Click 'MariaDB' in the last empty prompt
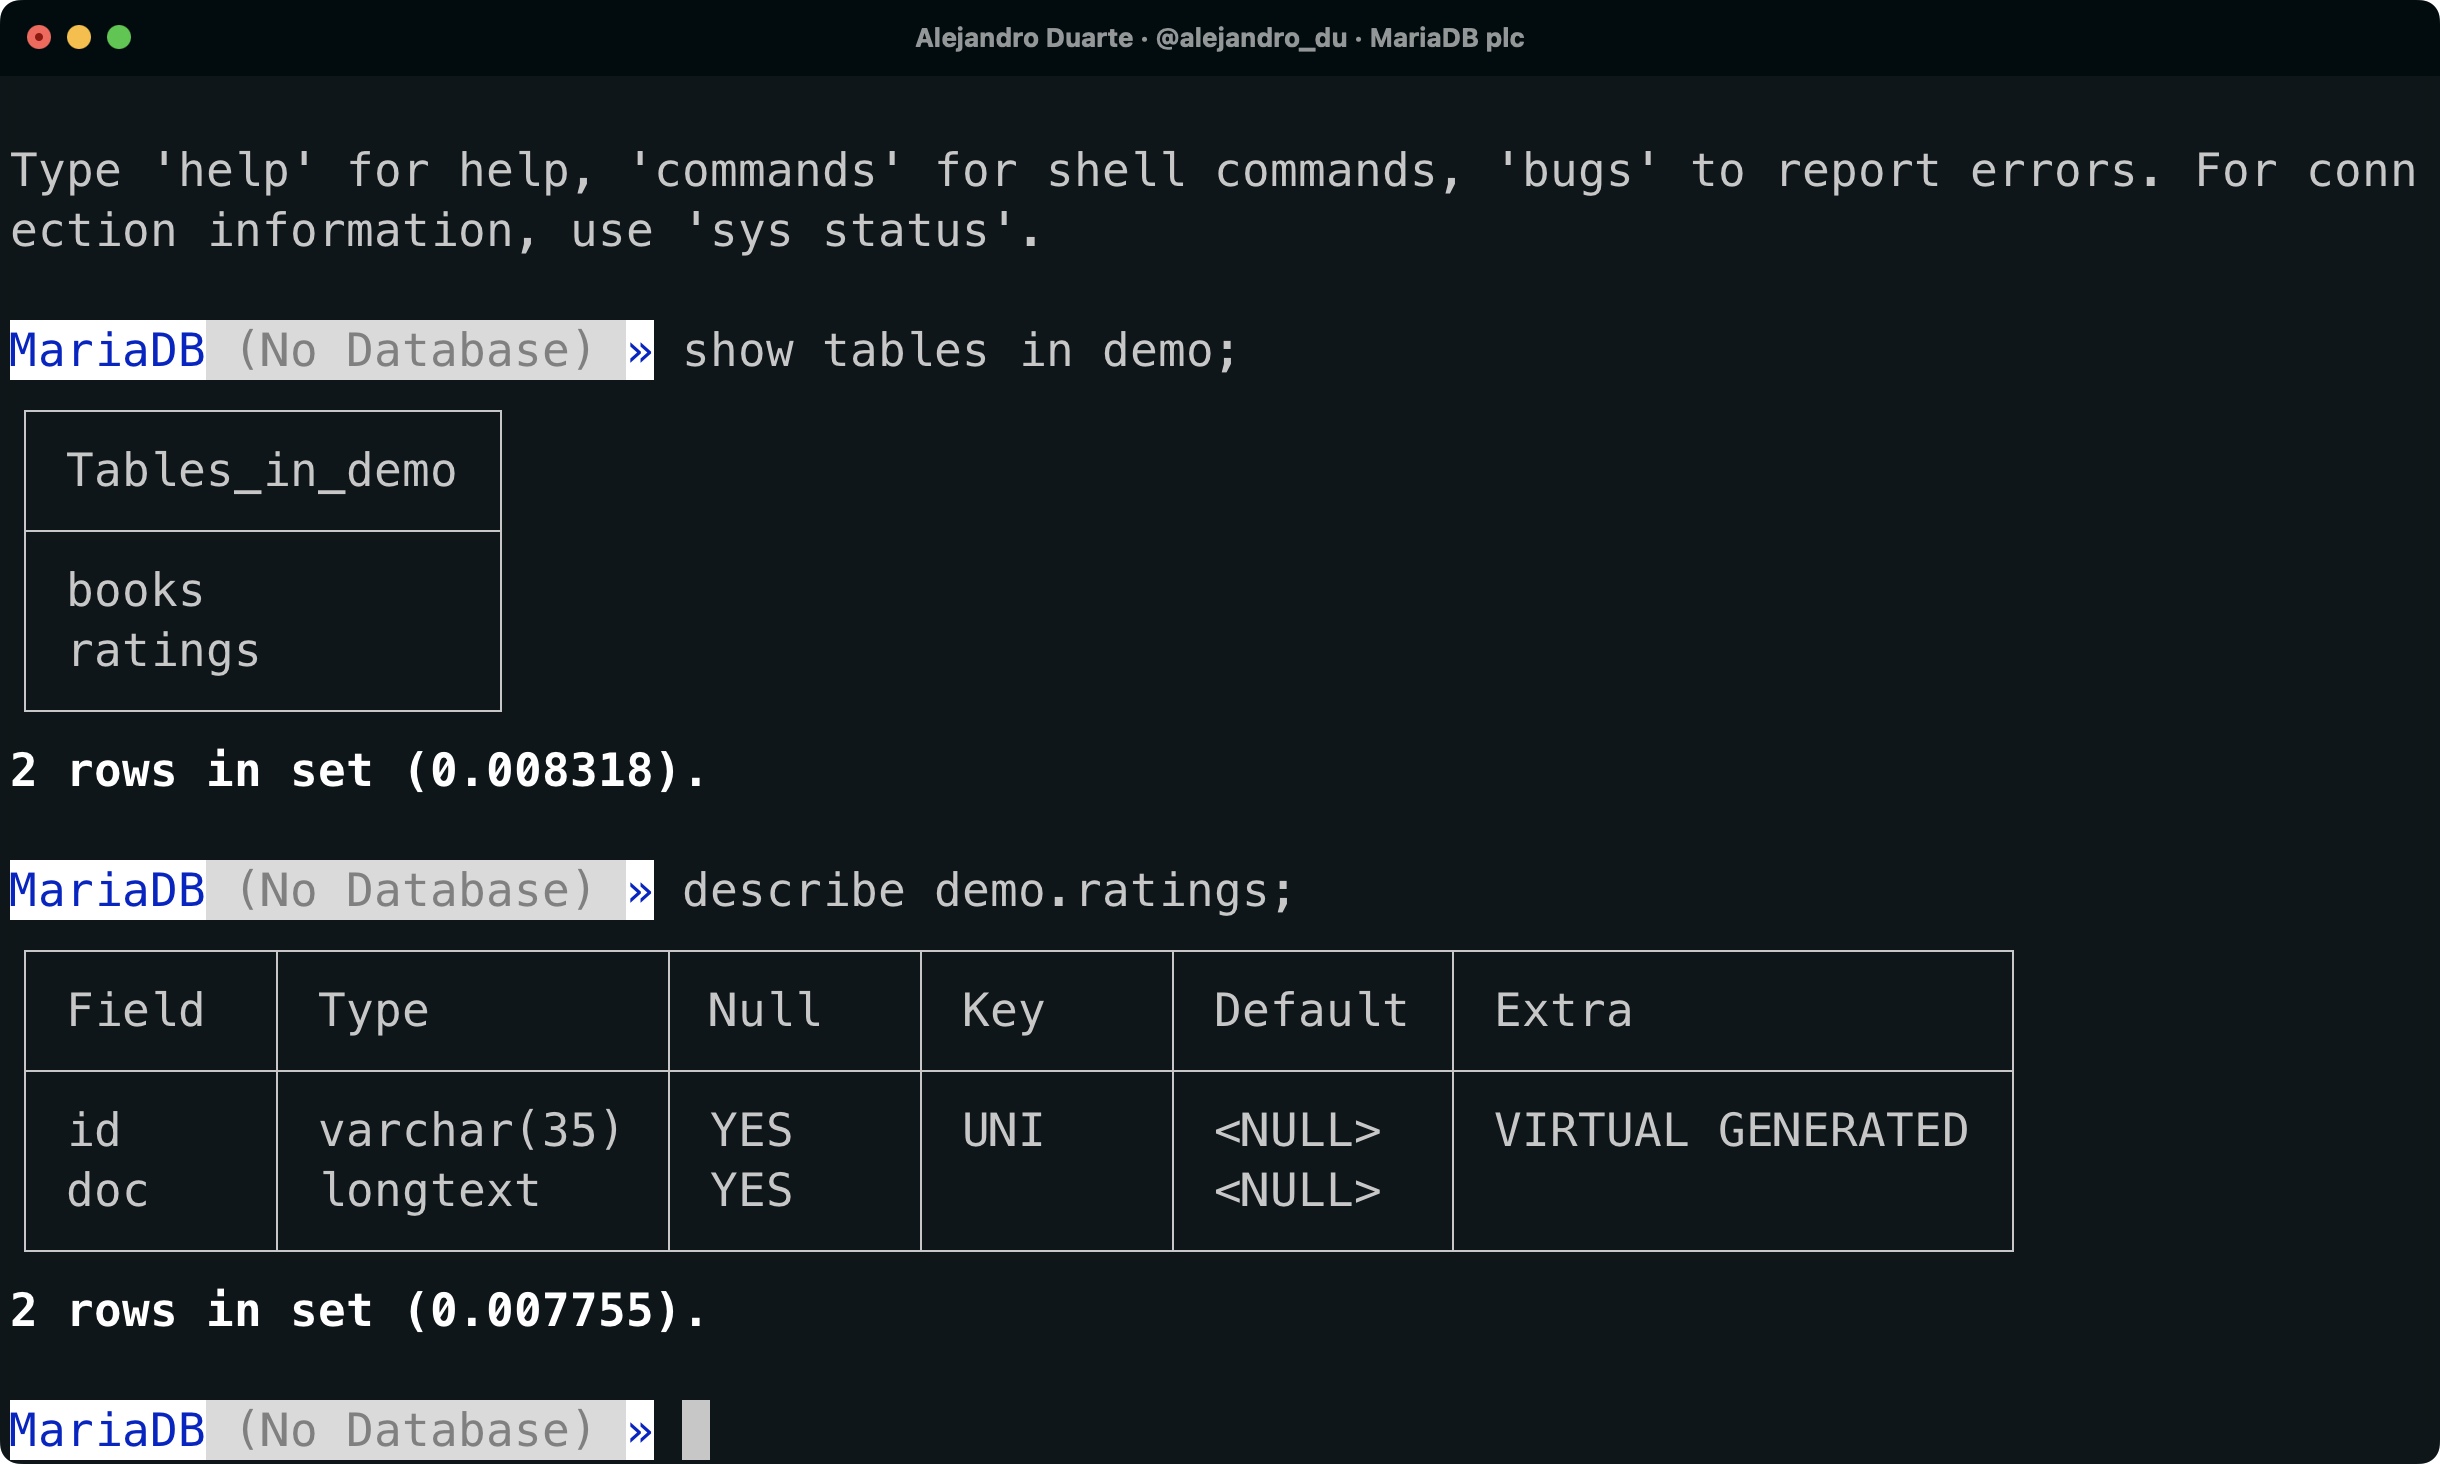Screen dimensions: 2440x1464 point(108,1430)
